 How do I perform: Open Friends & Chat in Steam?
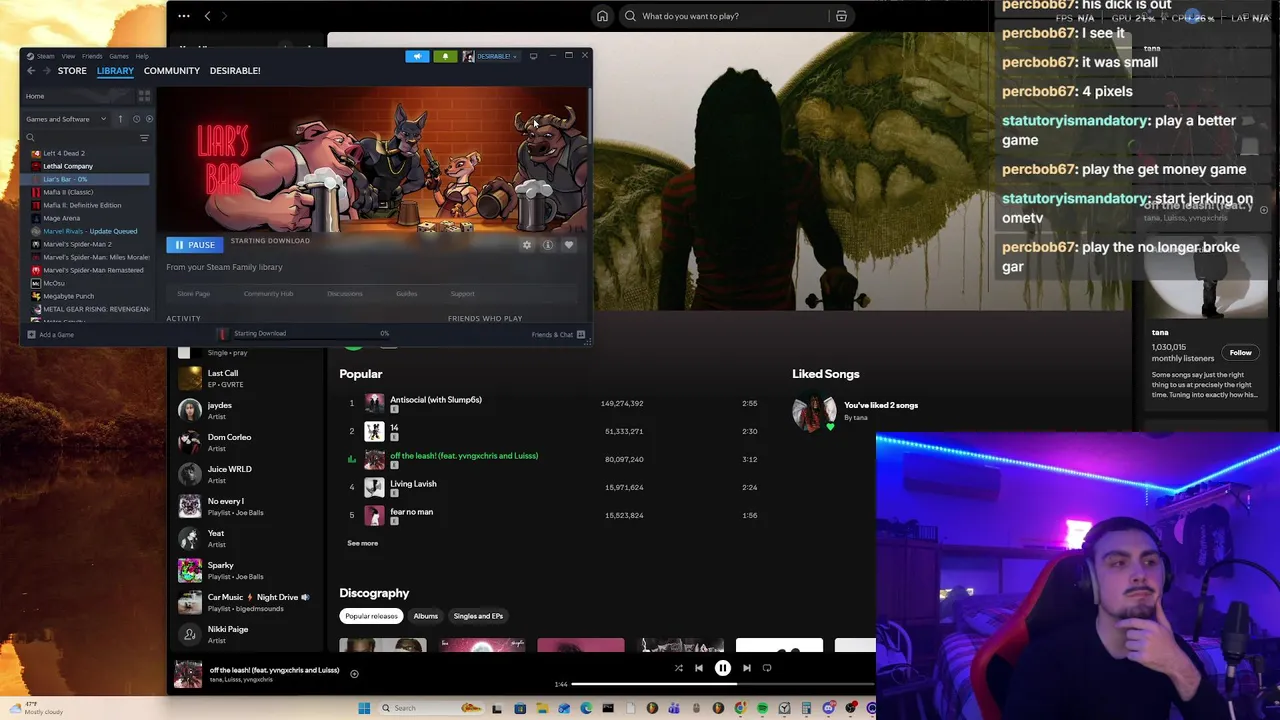(558, 335)
